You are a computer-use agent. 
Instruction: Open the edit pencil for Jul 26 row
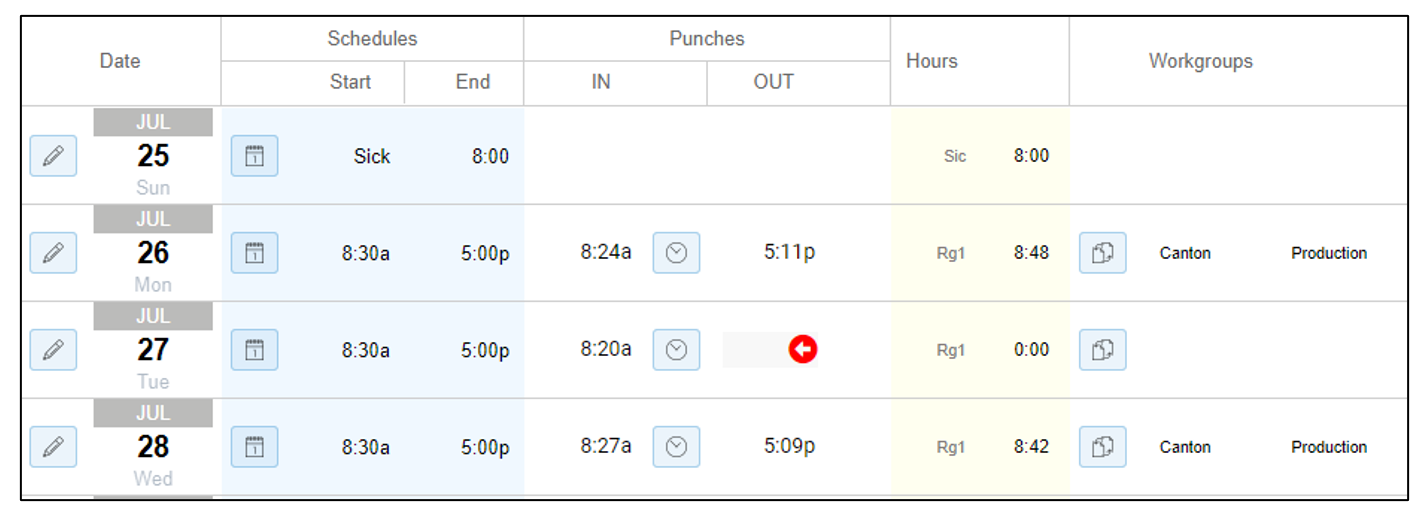[x=53, y=253]
